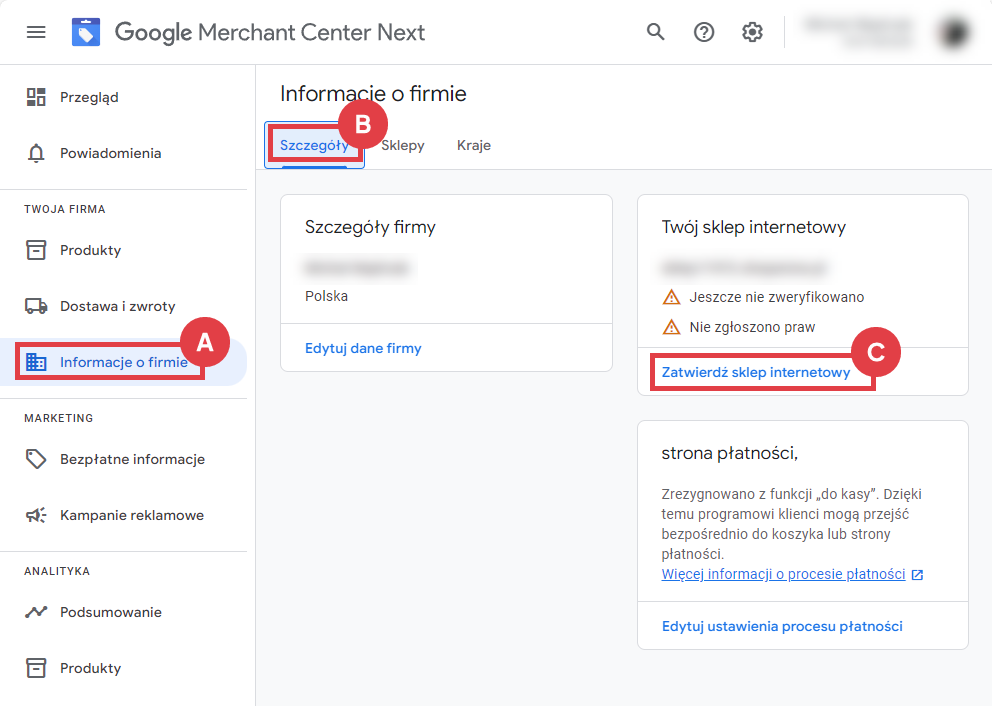Open Podsumowanie under Analityka
992x706 pixels.
point(111,612)
